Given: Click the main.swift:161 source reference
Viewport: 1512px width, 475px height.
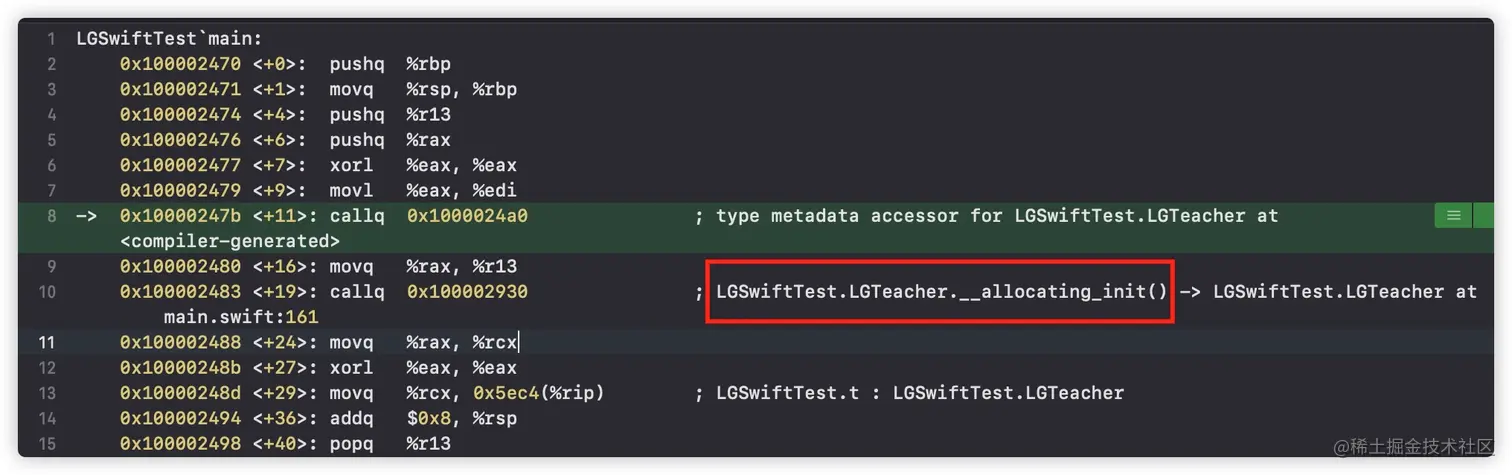Looking at the screenshot, I should [241, 317].
